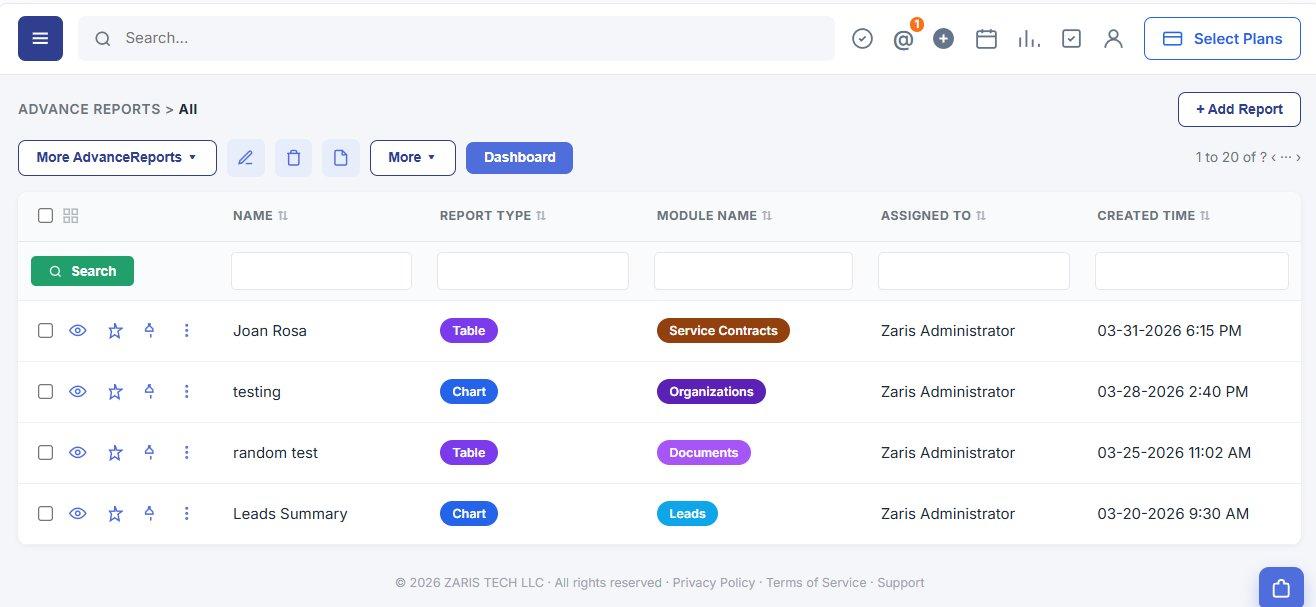Toggle the select-all checkbox
This screenshot has height=607, width=1316.
pos(45,215)
